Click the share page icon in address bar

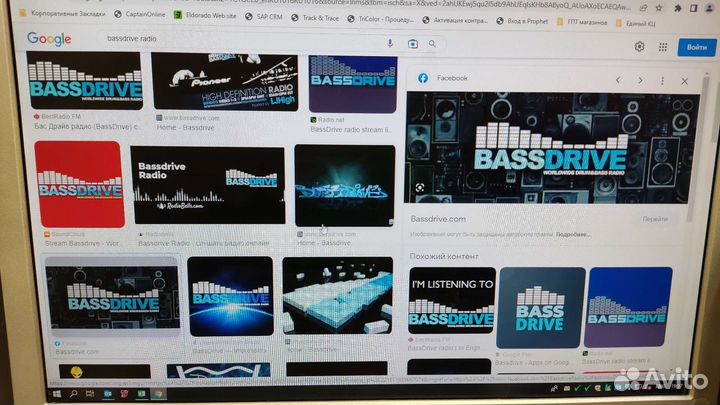[x=643, y=7]
